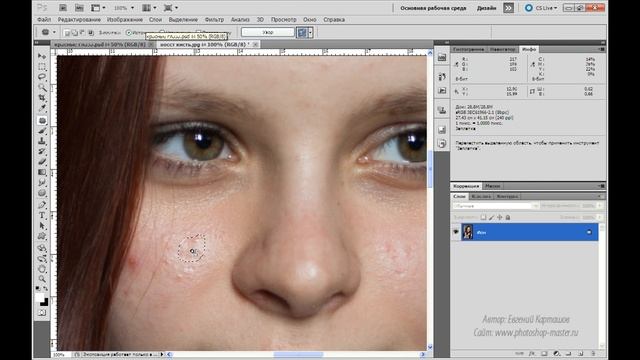Screen dimensions: 640x360
Task: Select the Dodge tool
Action: (x=42, y=193)
